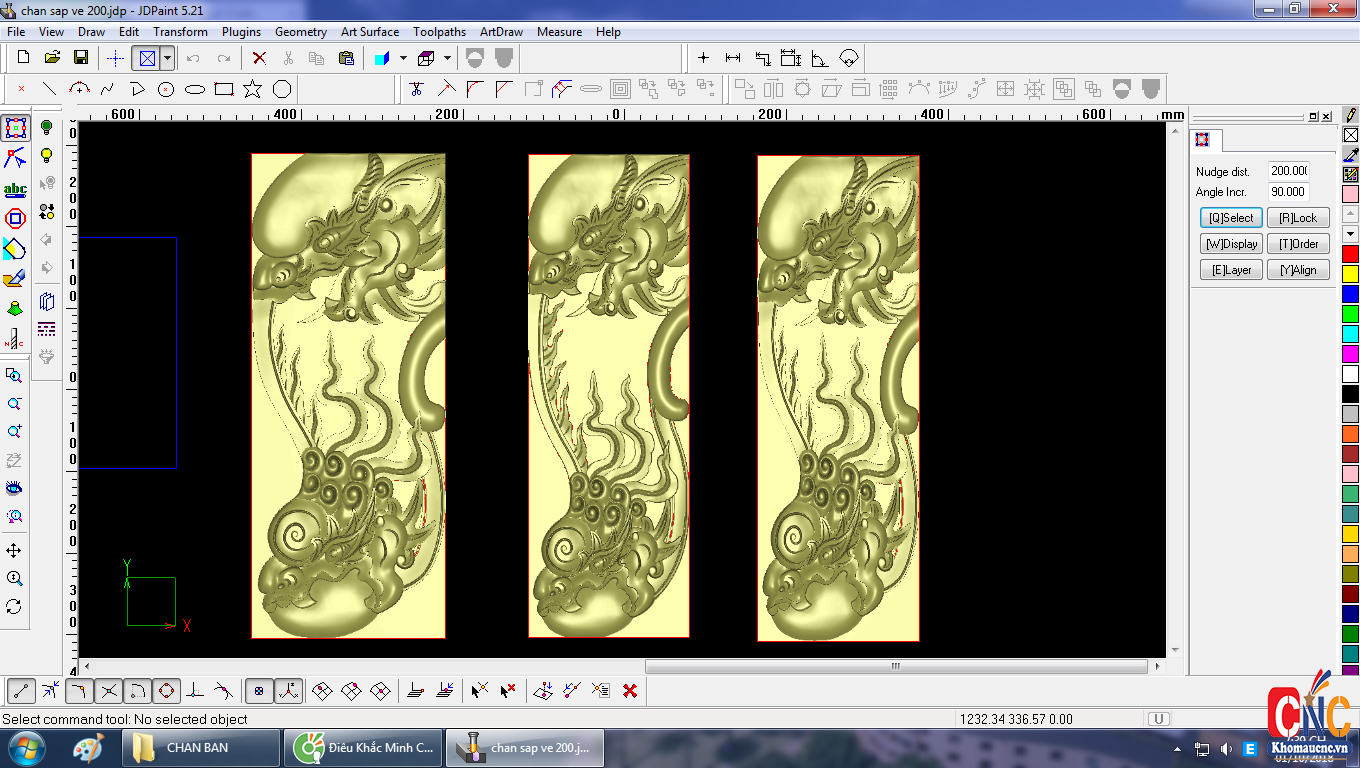Click the trim scissors tool icon
This screenshot has width=1360, height=768.
point(417,89)
